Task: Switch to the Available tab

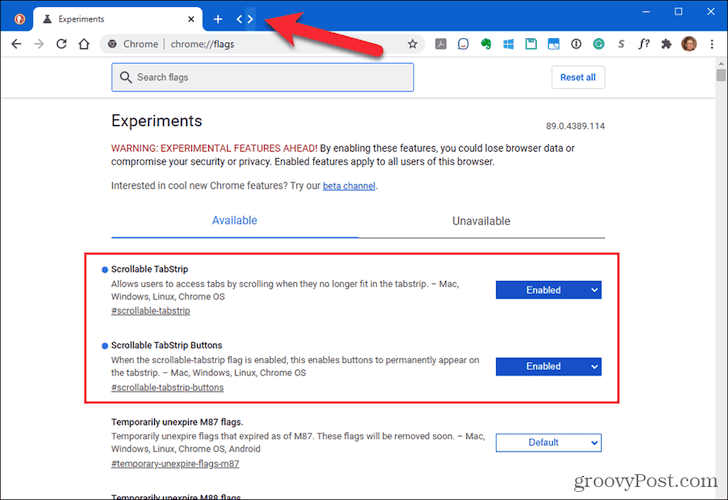Action: click(234, 221)
